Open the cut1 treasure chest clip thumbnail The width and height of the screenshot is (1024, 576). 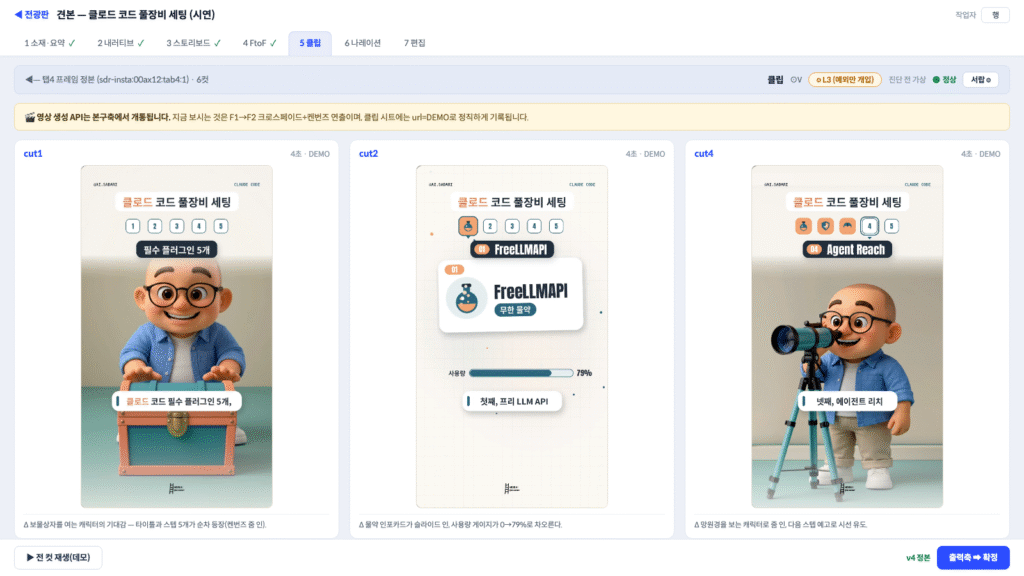176,336
